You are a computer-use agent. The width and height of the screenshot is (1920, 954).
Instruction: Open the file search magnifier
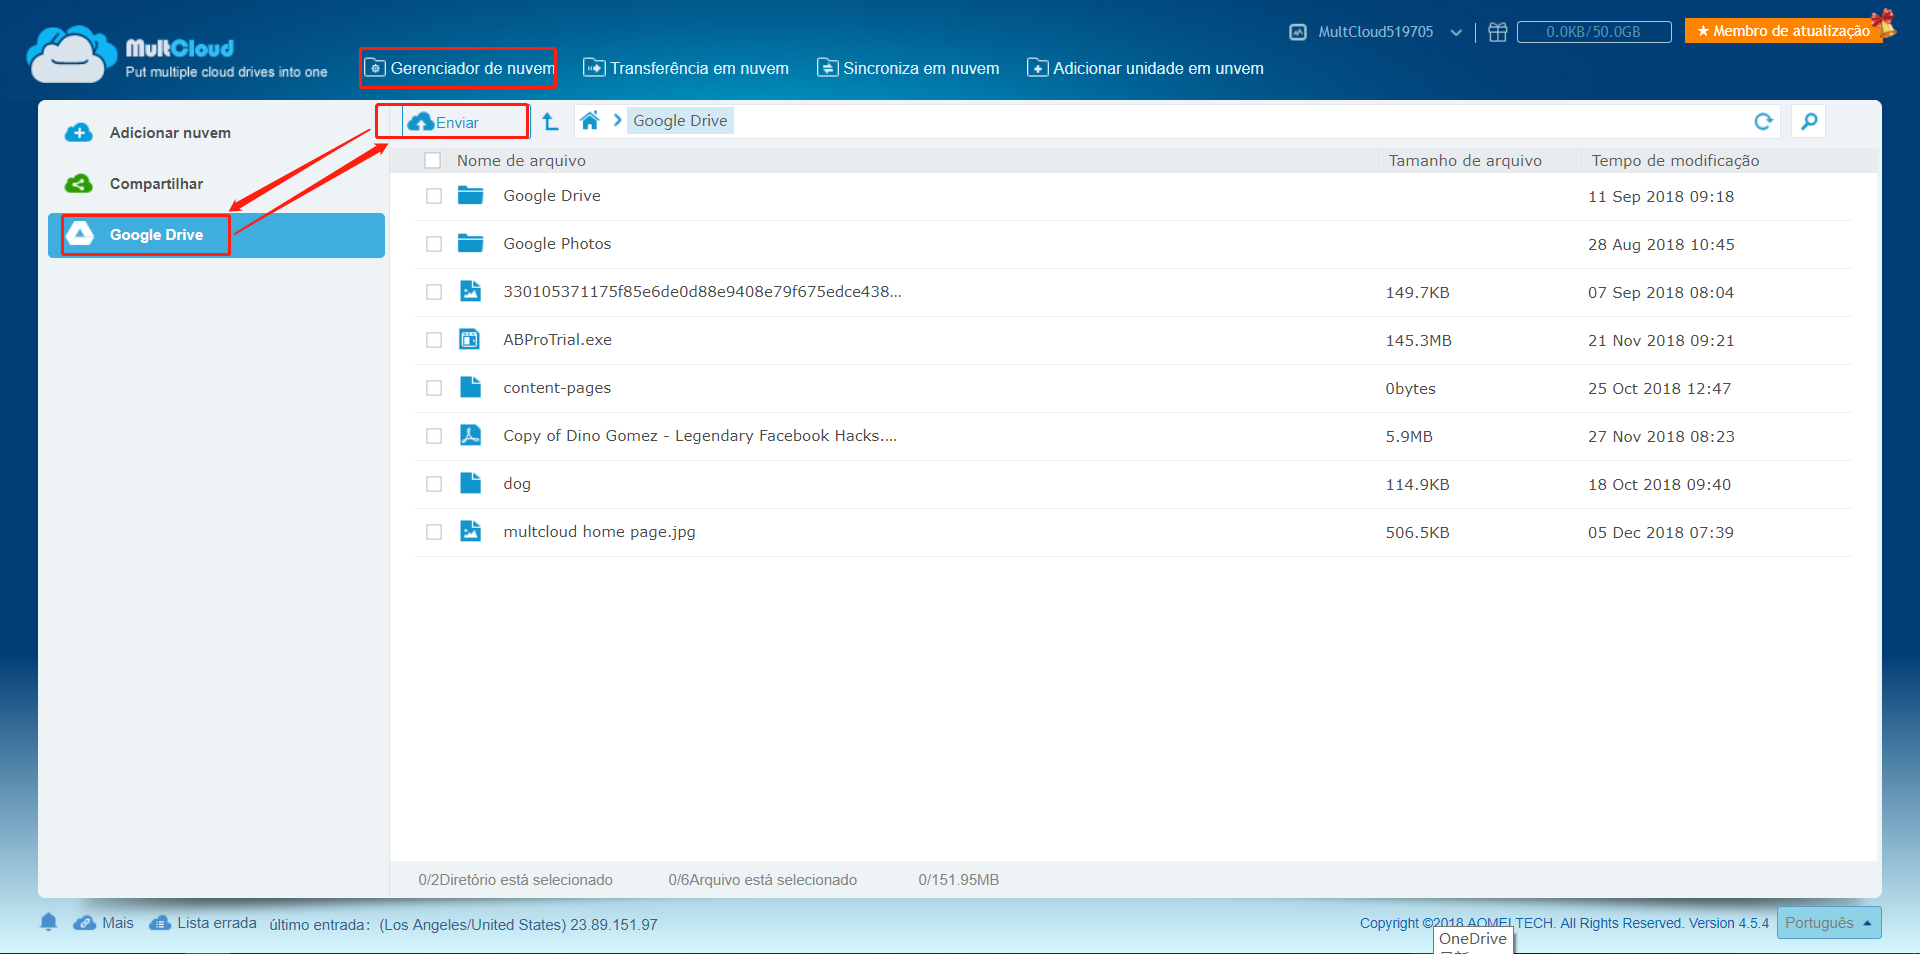point(1809,121)
